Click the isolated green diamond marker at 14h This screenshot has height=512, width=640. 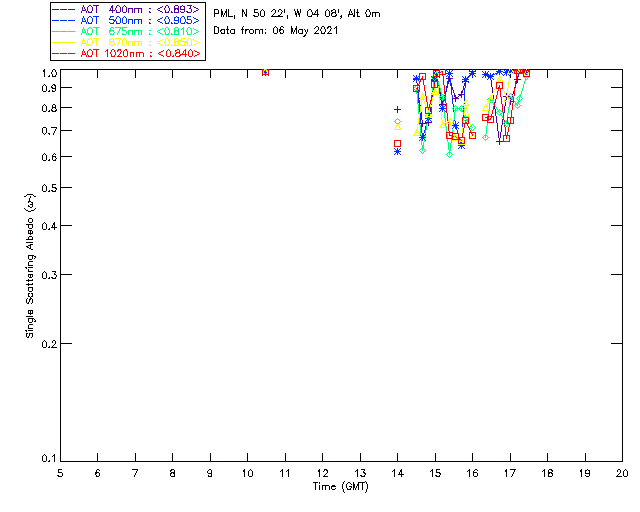[398, 122]
